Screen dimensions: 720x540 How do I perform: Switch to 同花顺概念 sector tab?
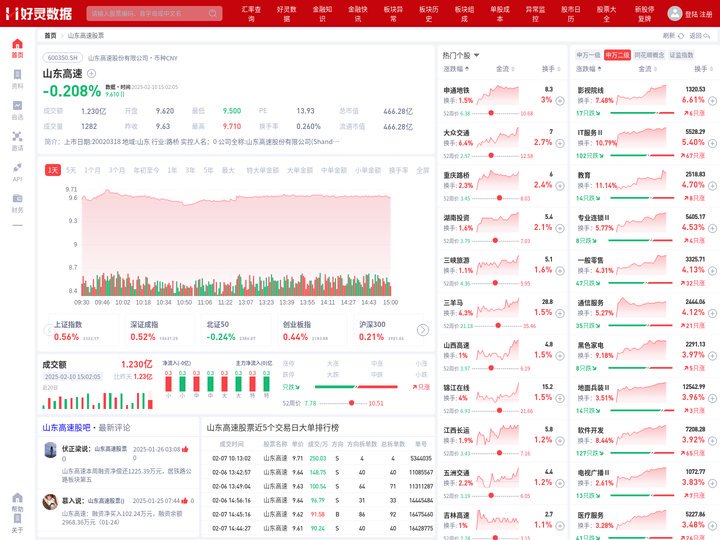point(649,55)
